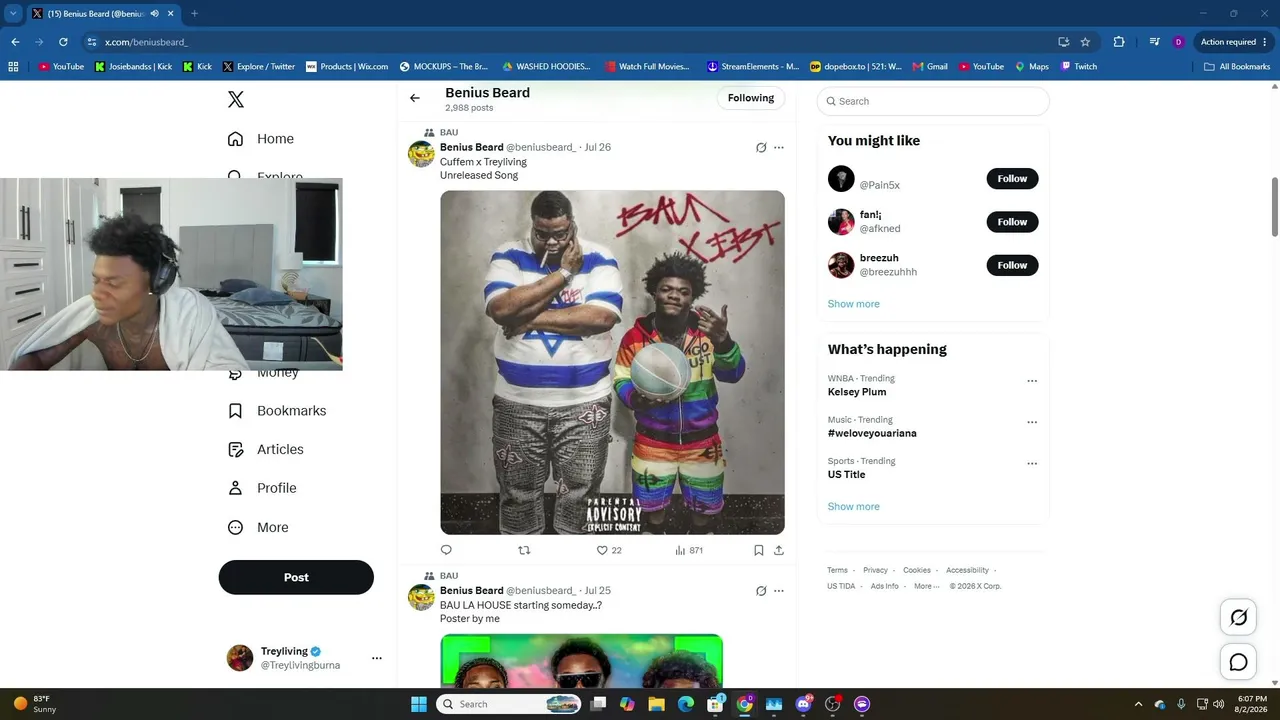Viewport: 1280px width, 720px height.
Task: Open options for the Kelsey Plum trend
Action: [x=1032, y=381]
